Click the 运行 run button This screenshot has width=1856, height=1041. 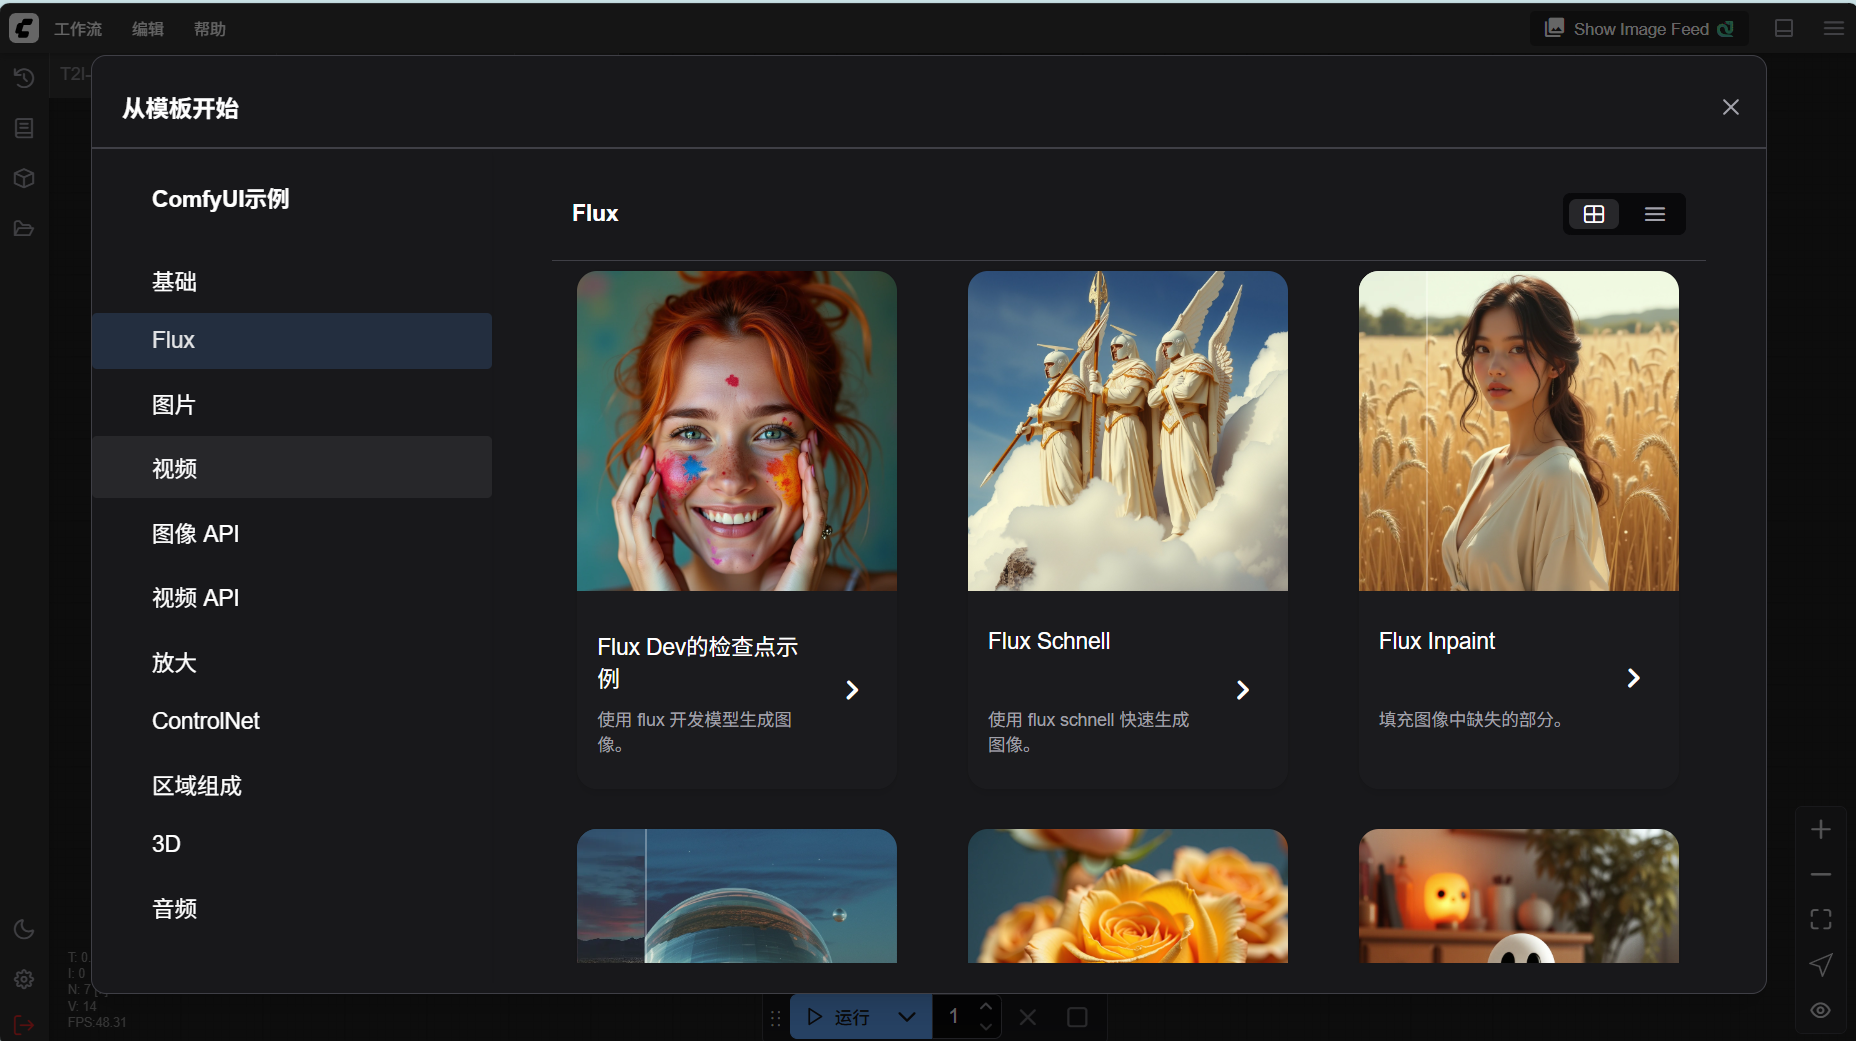pyautogui.click(x=837, y=1017)
